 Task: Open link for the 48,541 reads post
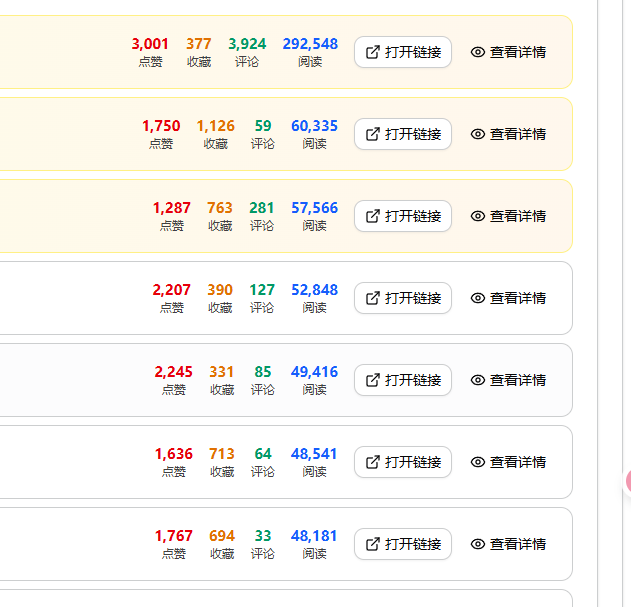(x=403, y=462)
